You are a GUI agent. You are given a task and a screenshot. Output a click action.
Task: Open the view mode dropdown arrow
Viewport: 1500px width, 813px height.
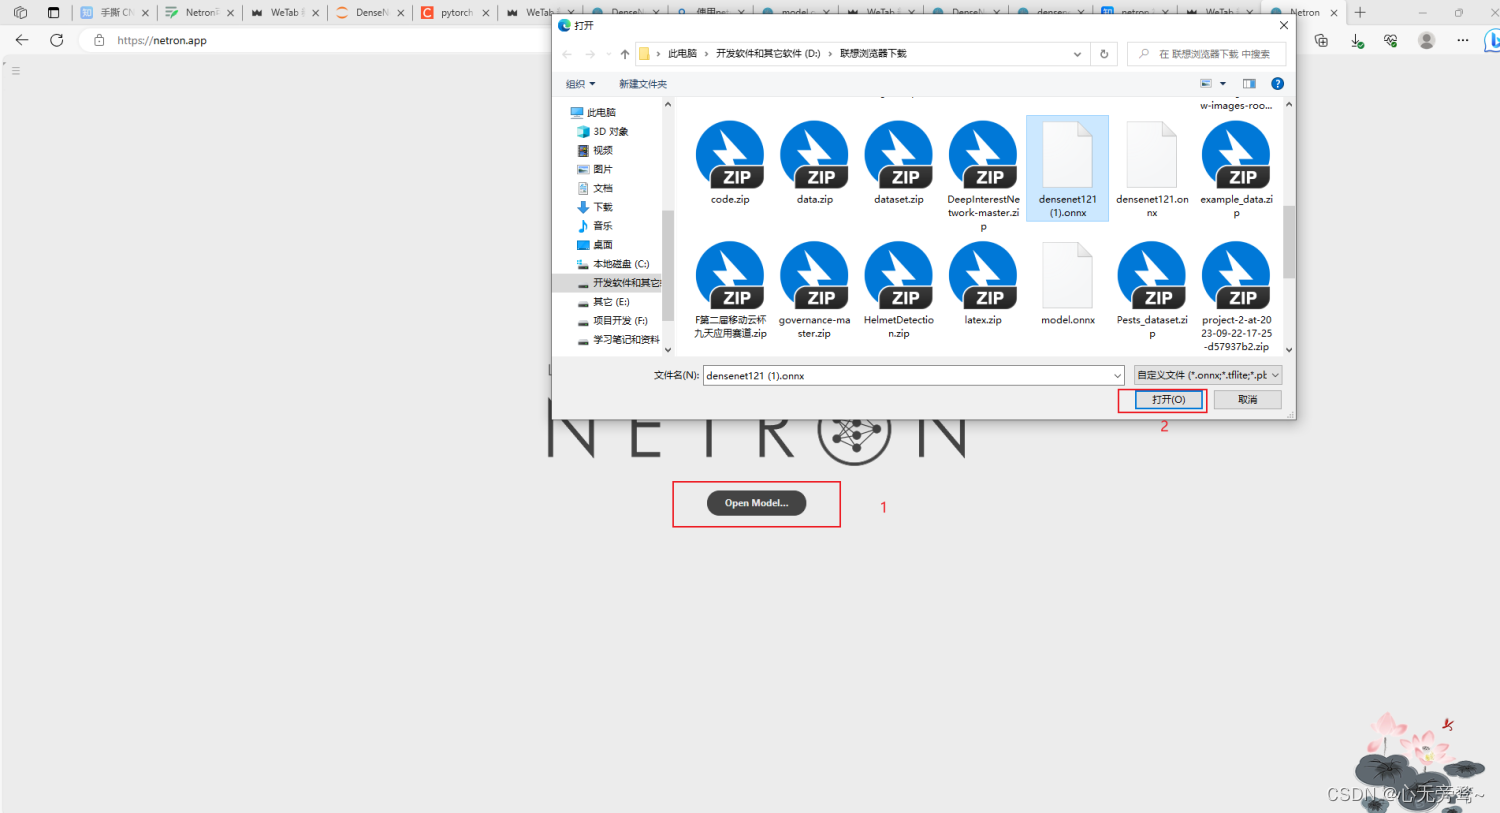(x=1222, y=84)
